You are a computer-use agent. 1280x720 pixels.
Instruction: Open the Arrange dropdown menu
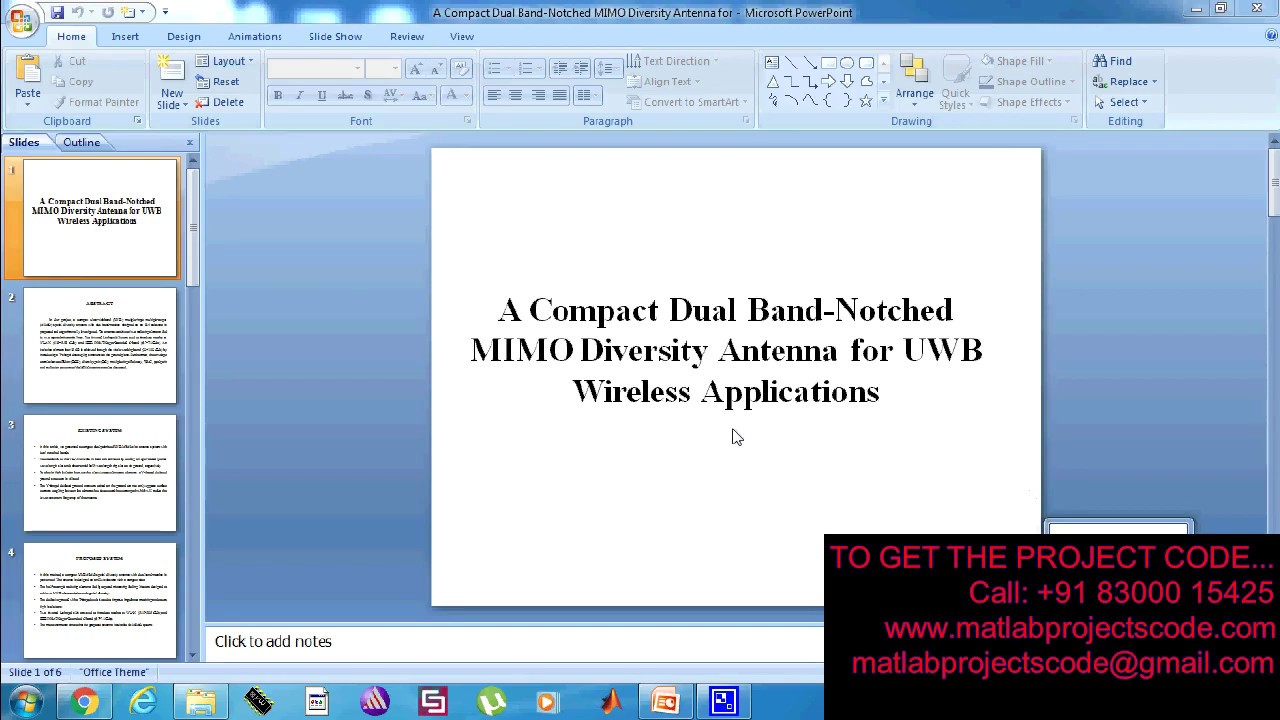point(914,82)
